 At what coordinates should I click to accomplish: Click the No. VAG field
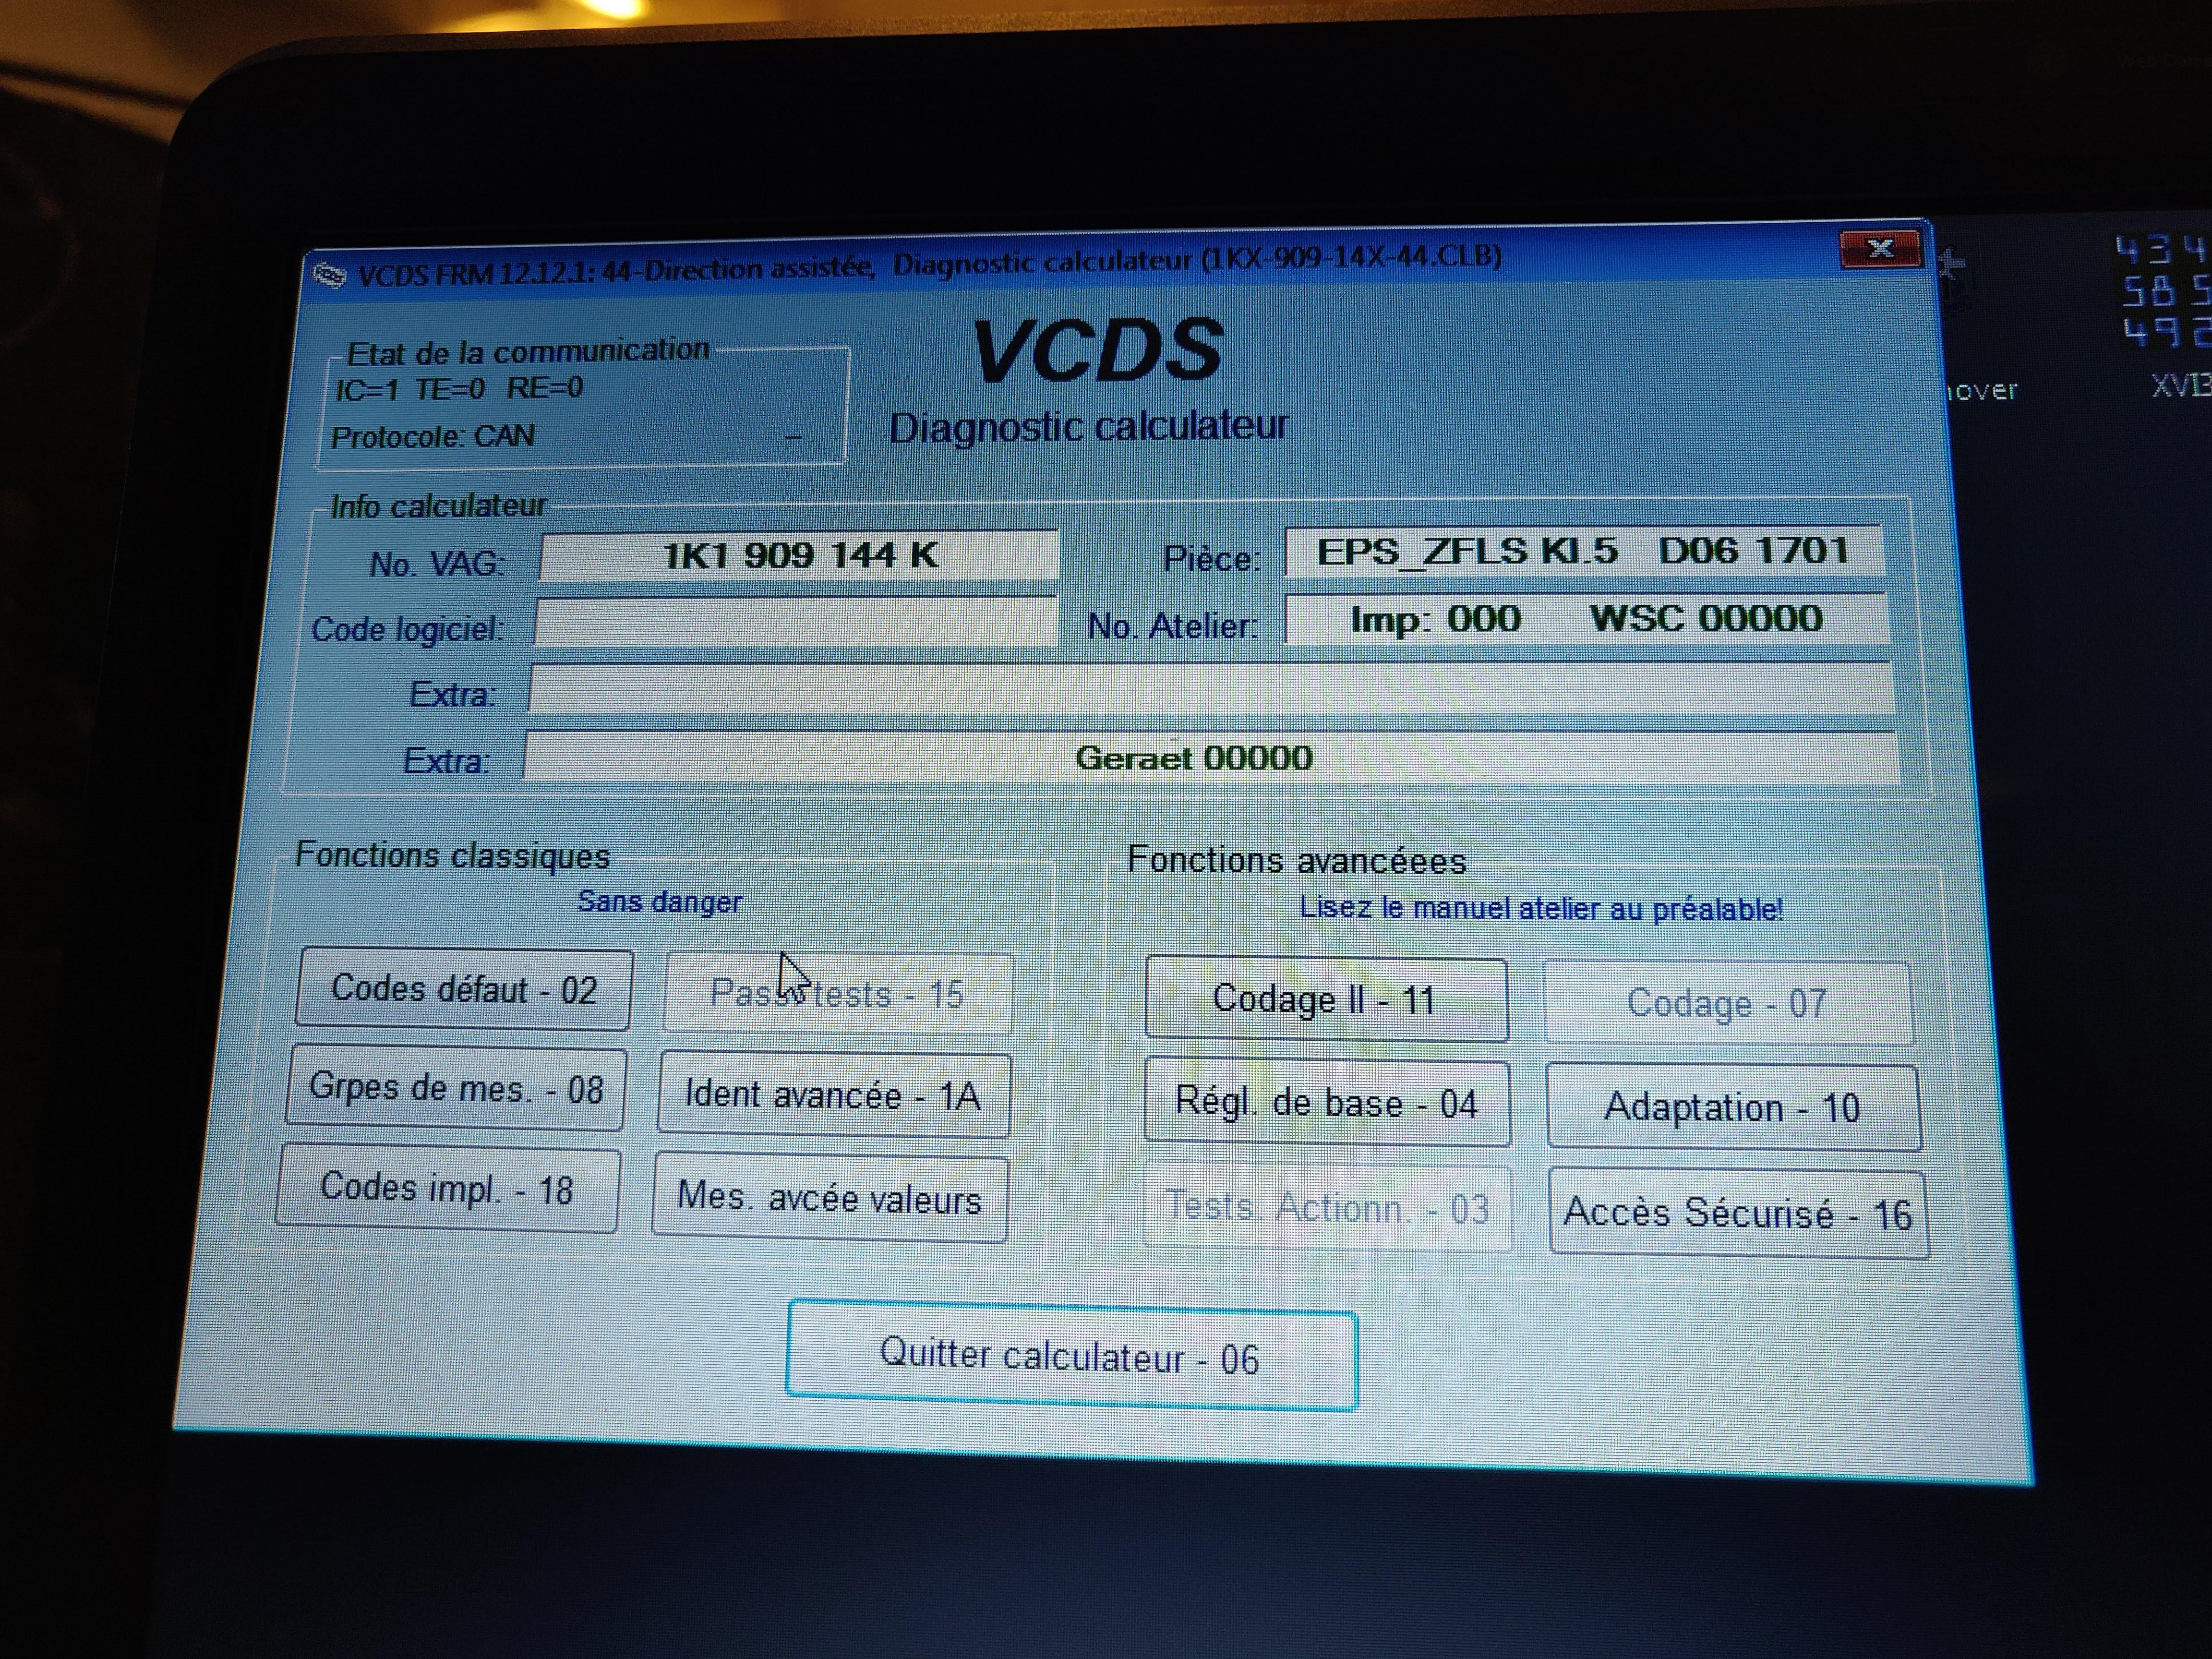(x=799, y=555)
